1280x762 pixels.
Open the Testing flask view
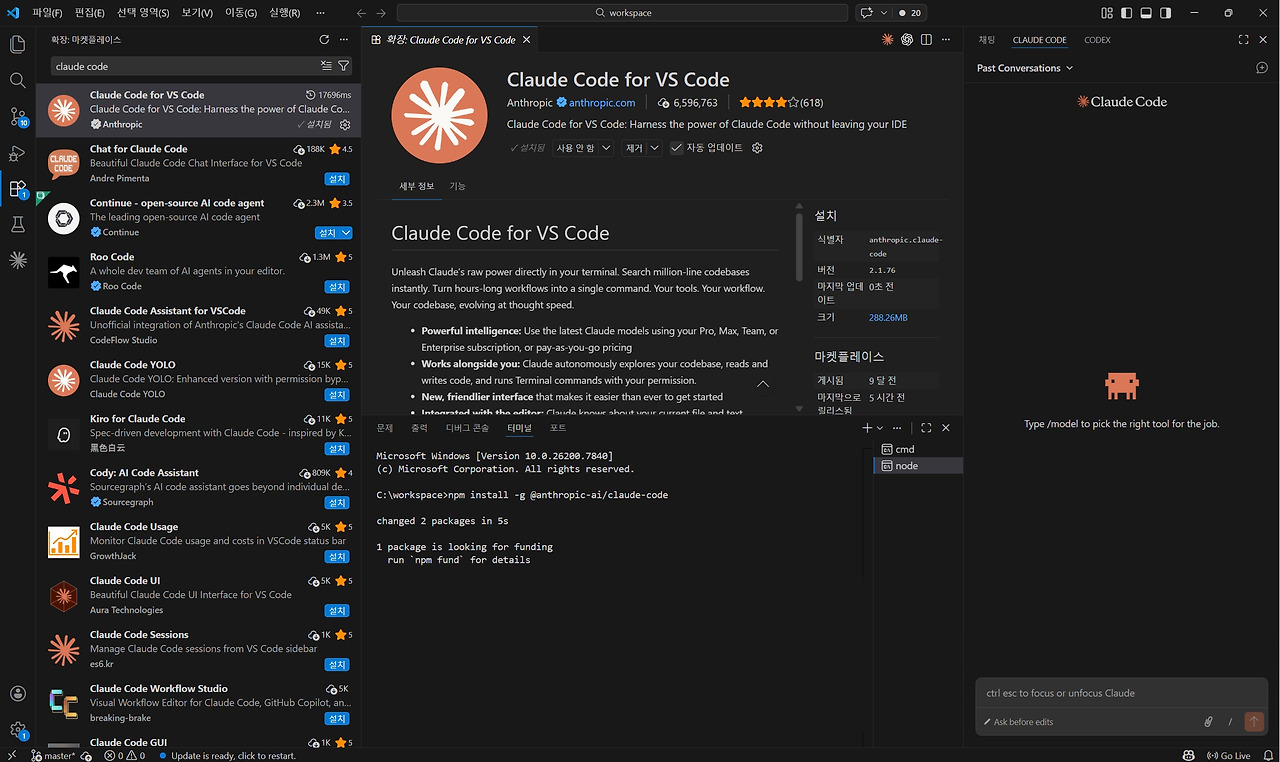(17, 225)
